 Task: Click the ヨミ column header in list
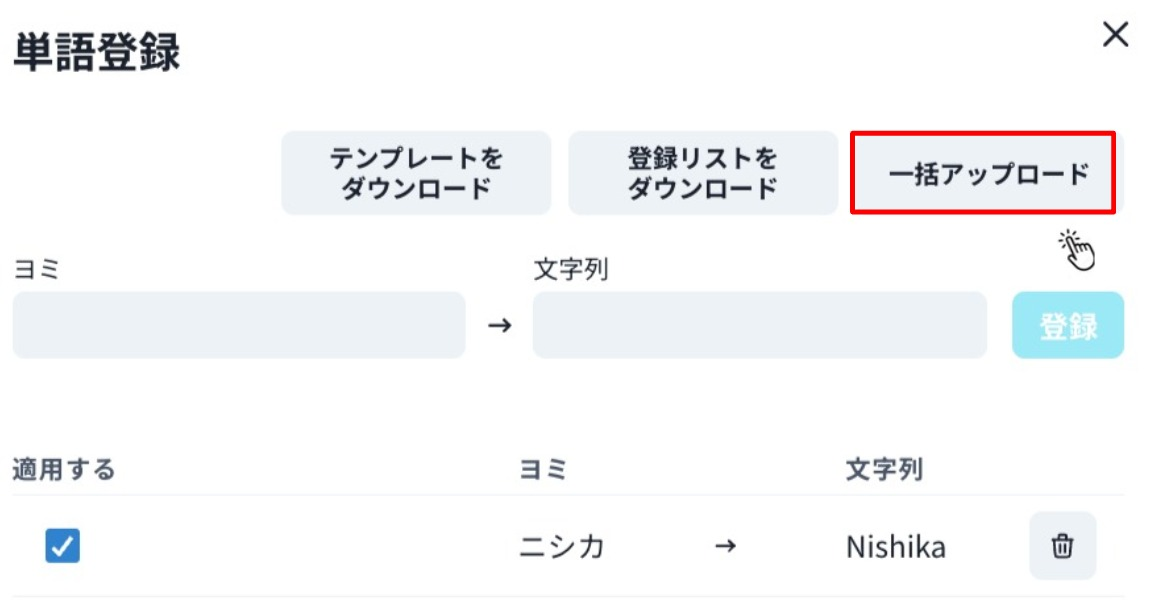coord(543,469)
